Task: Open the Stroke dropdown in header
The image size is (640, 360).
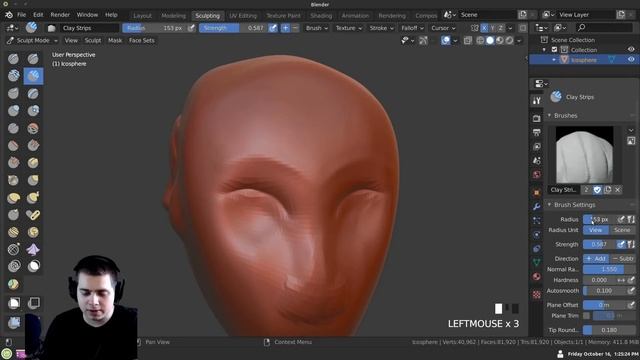Action: [381, 28]
